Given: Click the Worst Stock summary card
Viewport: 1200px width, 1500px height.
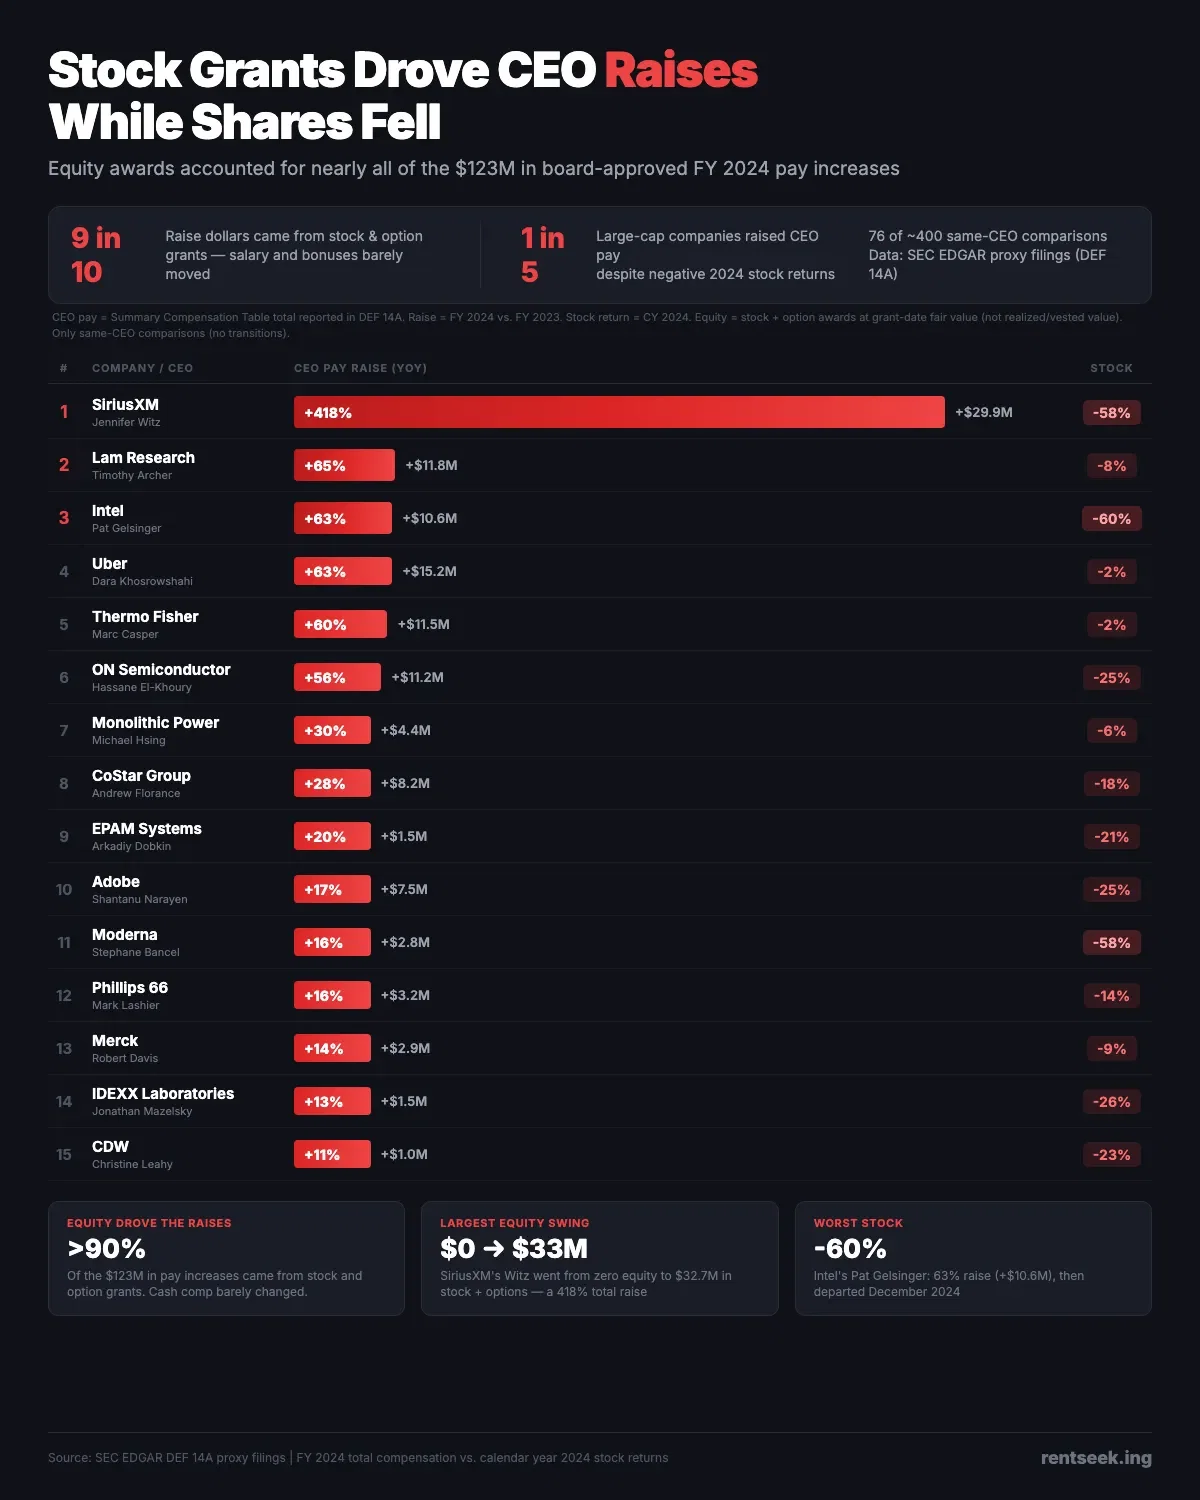Looking at the screenshot, I should click(x=973, y=1258).
